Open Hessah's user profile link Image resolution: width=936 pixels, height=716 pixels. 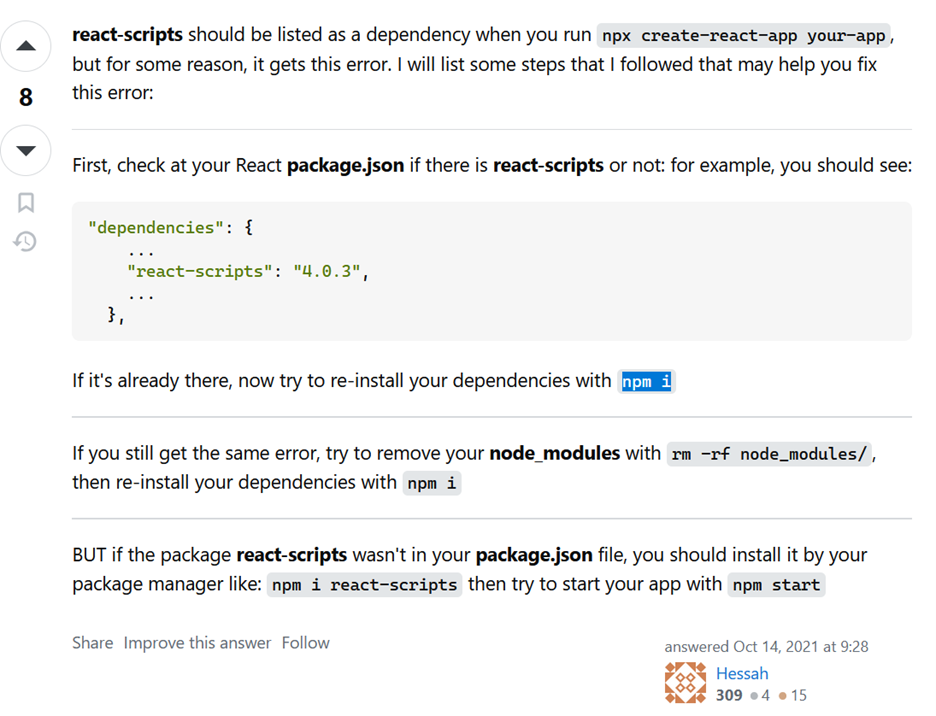click(742, 674)
